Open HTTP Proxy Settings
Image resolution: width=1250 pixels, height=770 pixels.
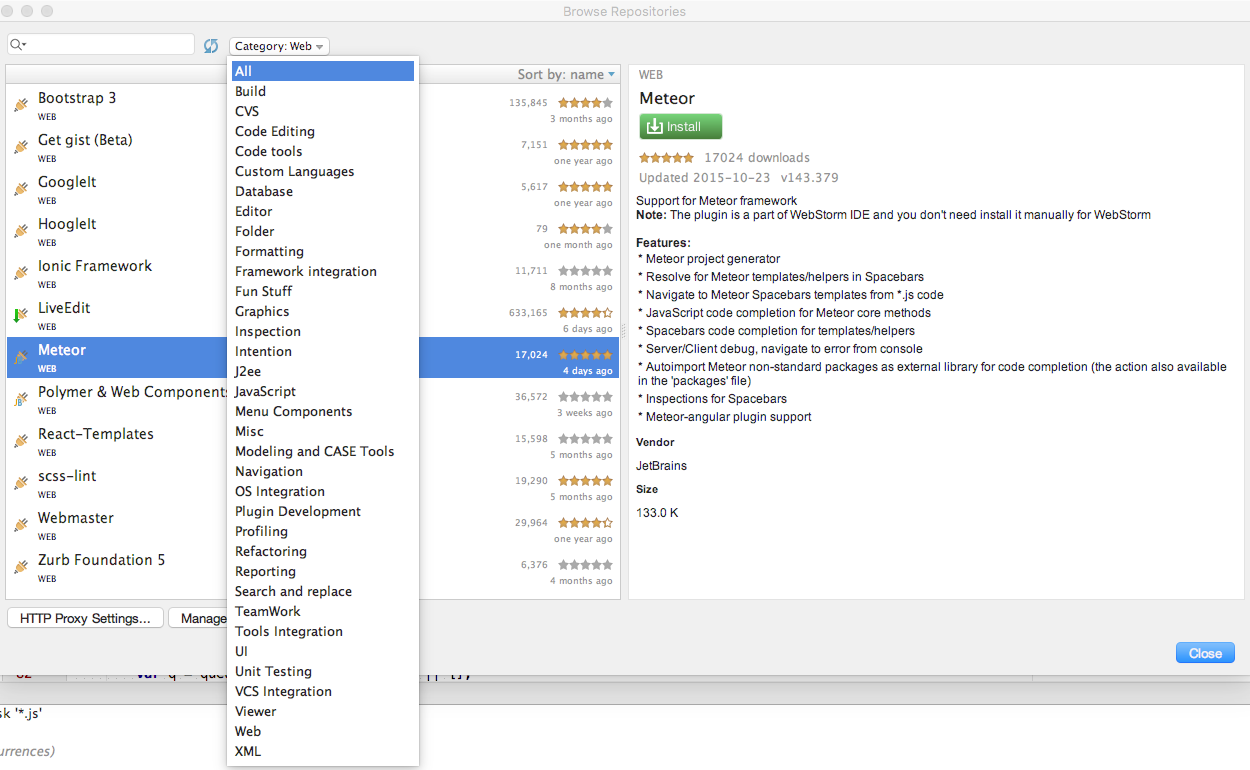(x=85, y=618)
